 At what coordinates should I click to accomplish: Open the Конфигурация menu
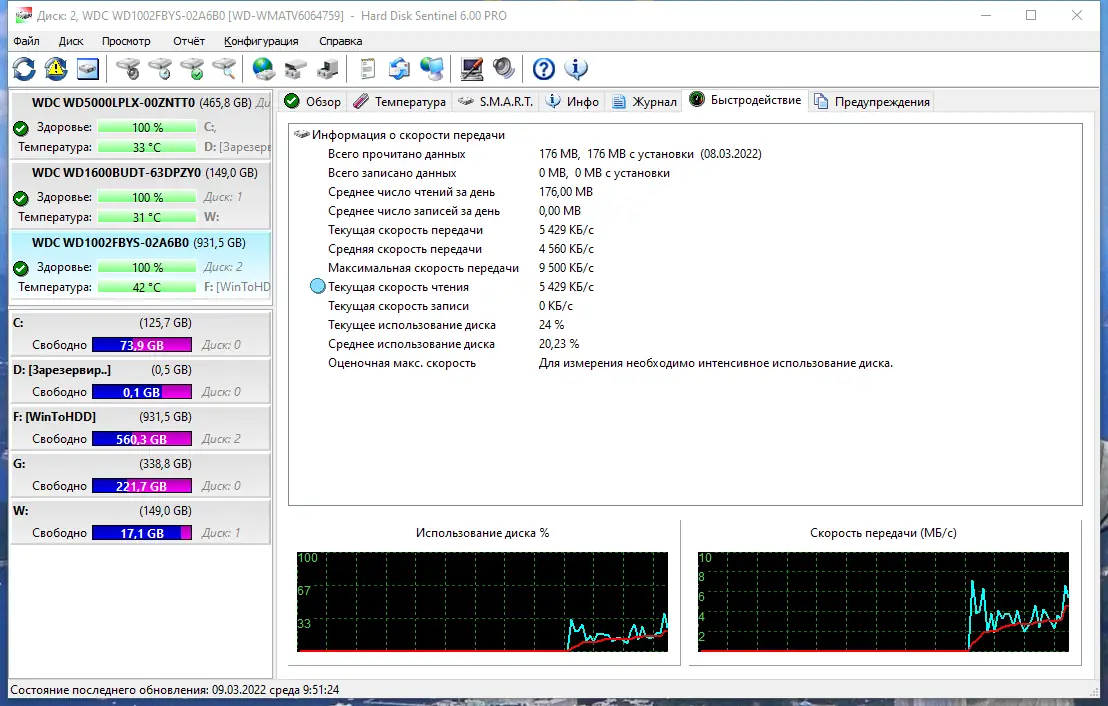pos(261,41)
